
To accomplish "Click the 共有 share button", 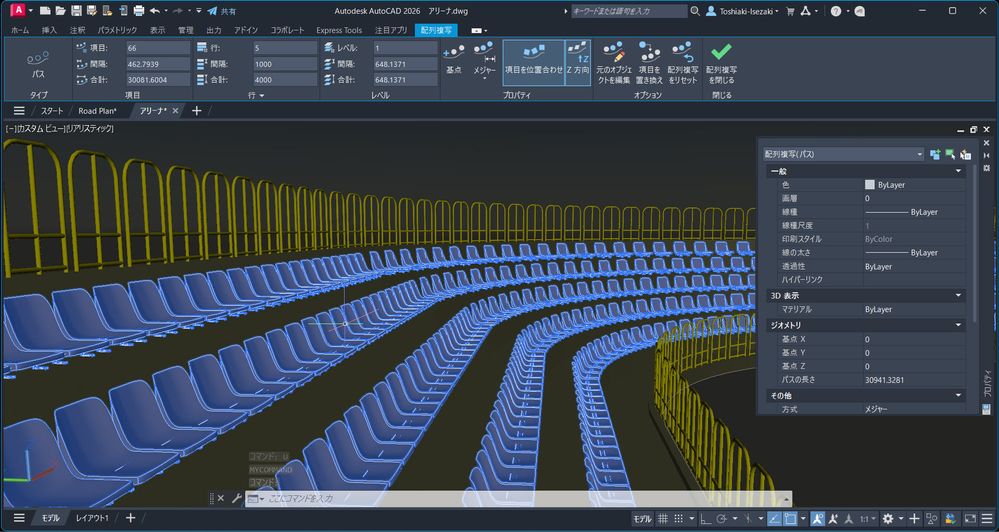I will (x=222, y=11).
